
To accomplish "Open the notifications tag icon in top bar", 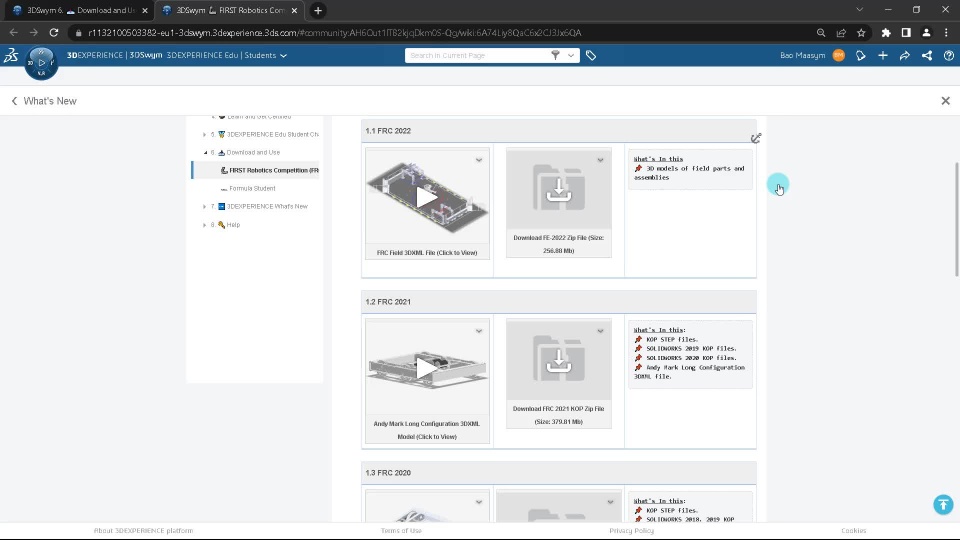I will click(x=861, y=55).
